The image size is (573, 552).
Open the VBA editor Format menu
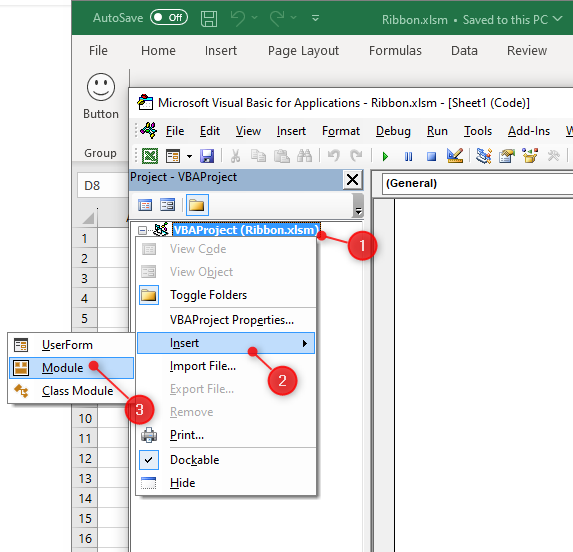341,131
